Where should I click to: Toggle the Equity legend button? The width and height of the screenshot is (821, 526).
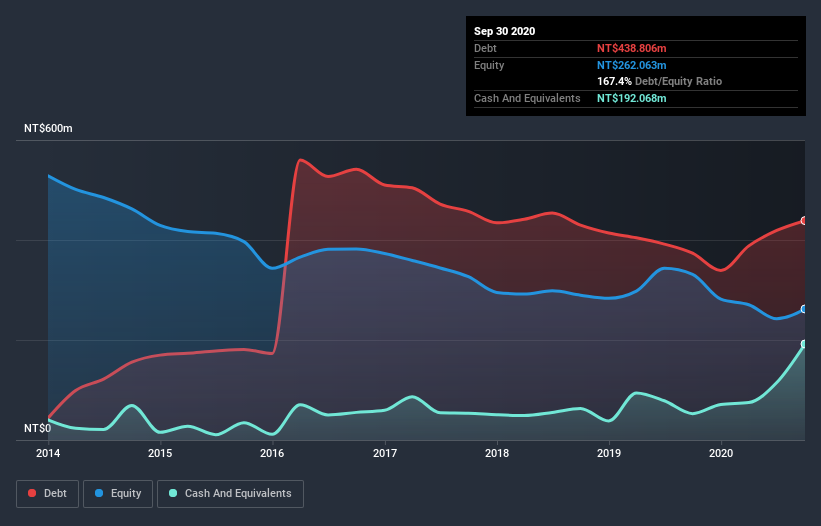point(118,494)
